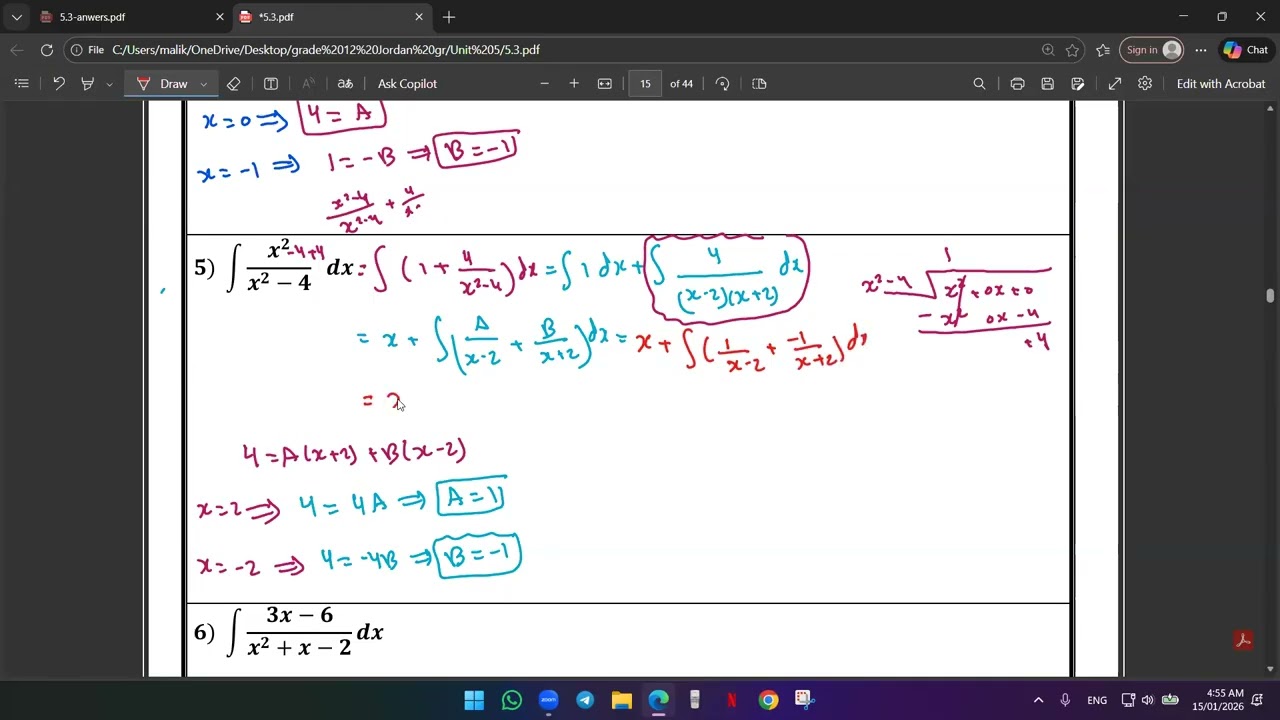Open the Windows Start menu
Screen dimensions: 1280x720
474,700
